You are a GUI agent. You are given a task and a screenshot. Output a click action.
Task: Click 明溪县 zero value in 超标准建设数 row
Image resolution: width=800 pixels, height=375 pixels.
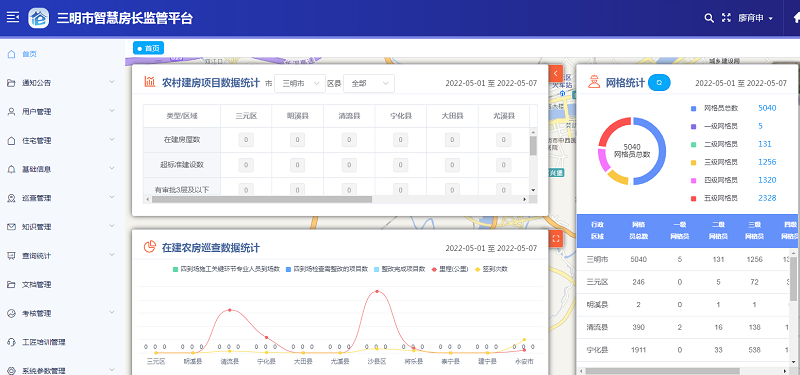(297, 165)
